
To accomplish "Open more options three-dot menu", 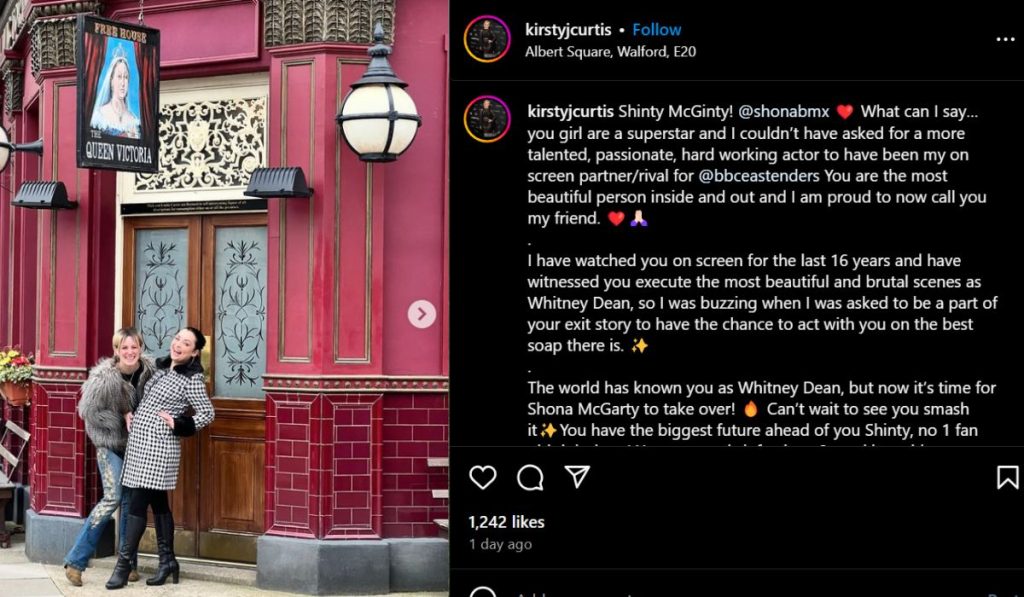I will tap(1005, 40).
